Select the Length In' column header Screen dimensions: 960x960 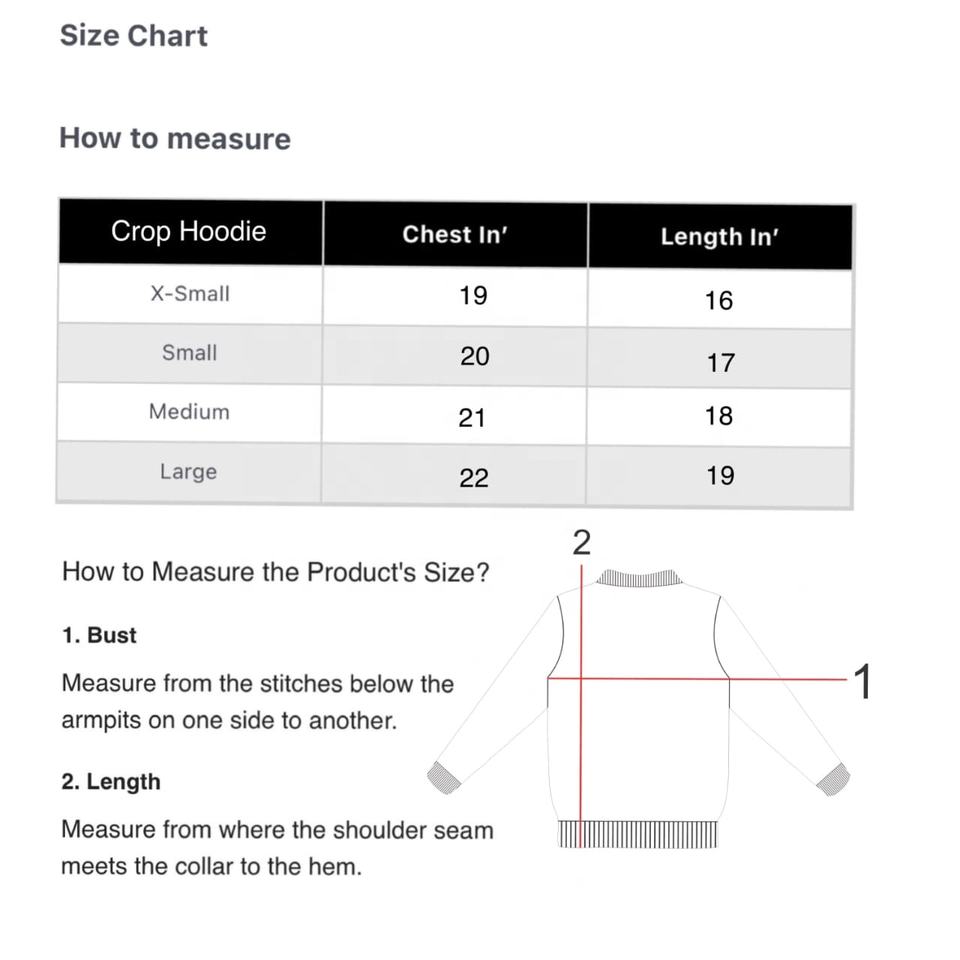[x=719, y=237]
